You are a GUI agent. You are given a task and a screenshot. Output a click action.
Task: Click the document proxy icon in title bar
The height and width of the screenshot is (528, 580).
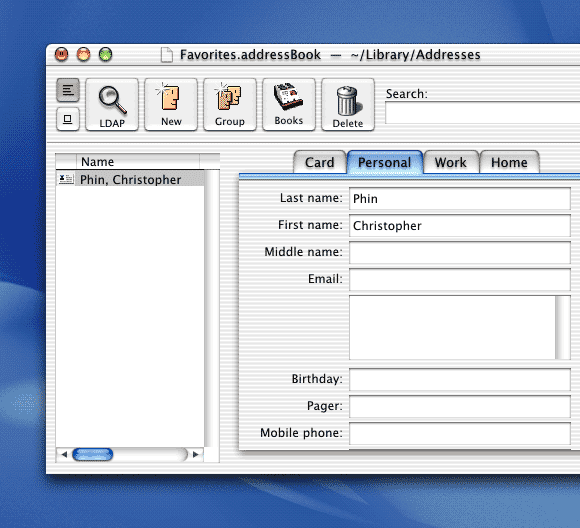click(167, 55)
